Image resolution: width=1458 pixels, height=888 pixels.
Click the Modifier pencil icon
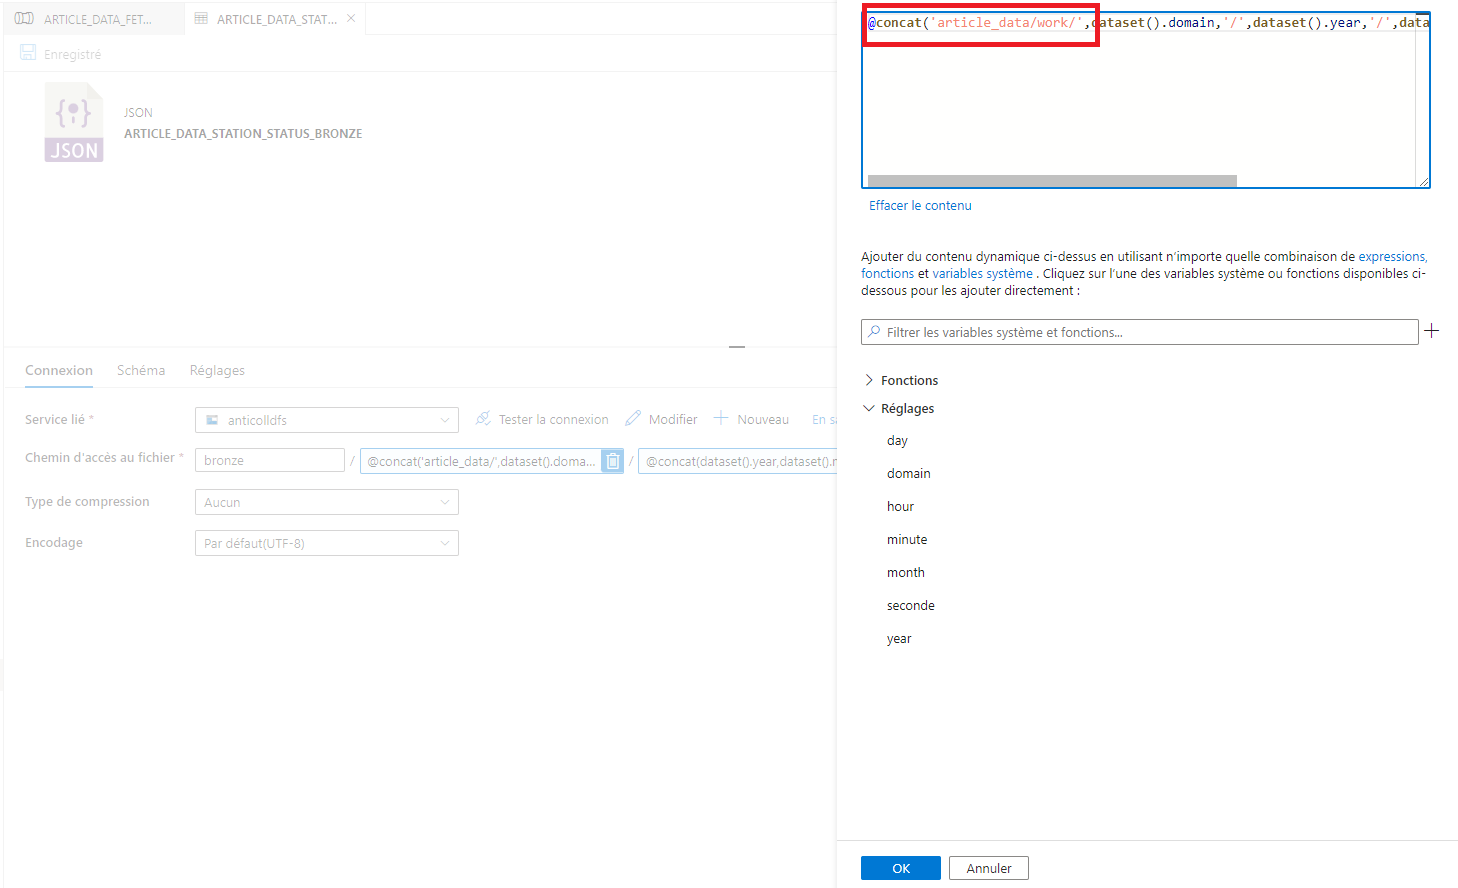tap(633, 419)
